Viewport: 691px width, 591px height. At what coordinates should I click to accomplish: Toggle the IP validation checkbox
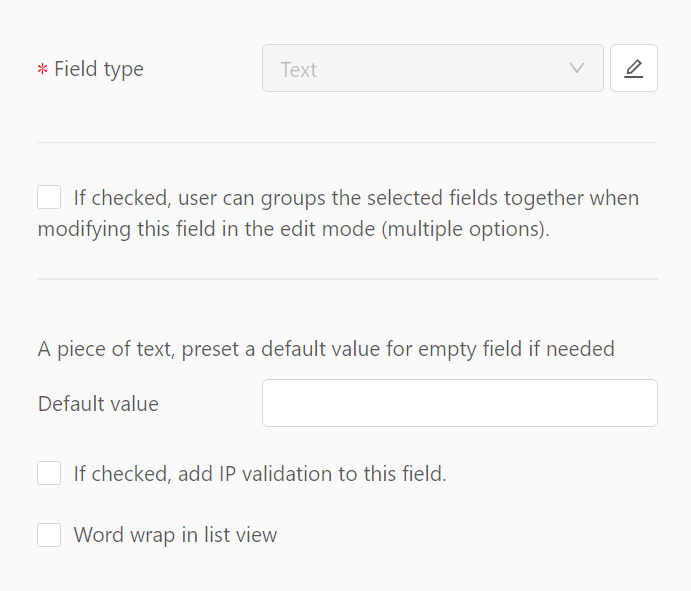(x=49, y=473)
